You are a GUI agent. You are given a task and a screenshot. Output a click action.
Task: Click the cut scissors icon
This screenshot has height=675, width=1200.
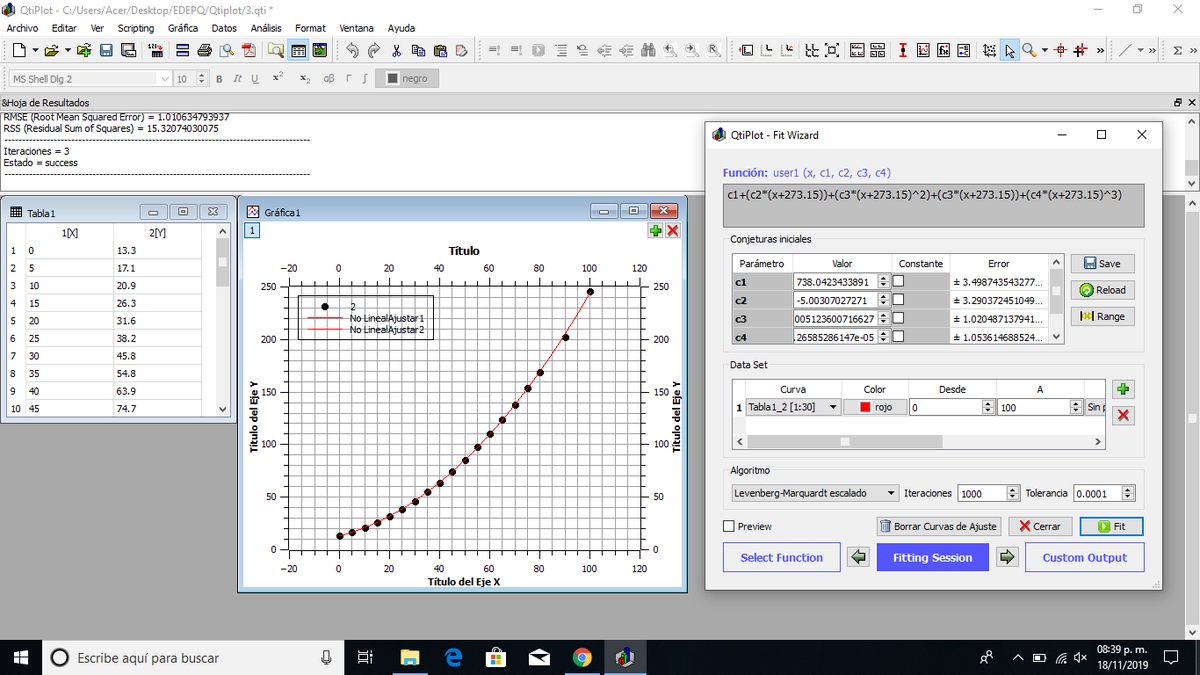click(397, 50)
